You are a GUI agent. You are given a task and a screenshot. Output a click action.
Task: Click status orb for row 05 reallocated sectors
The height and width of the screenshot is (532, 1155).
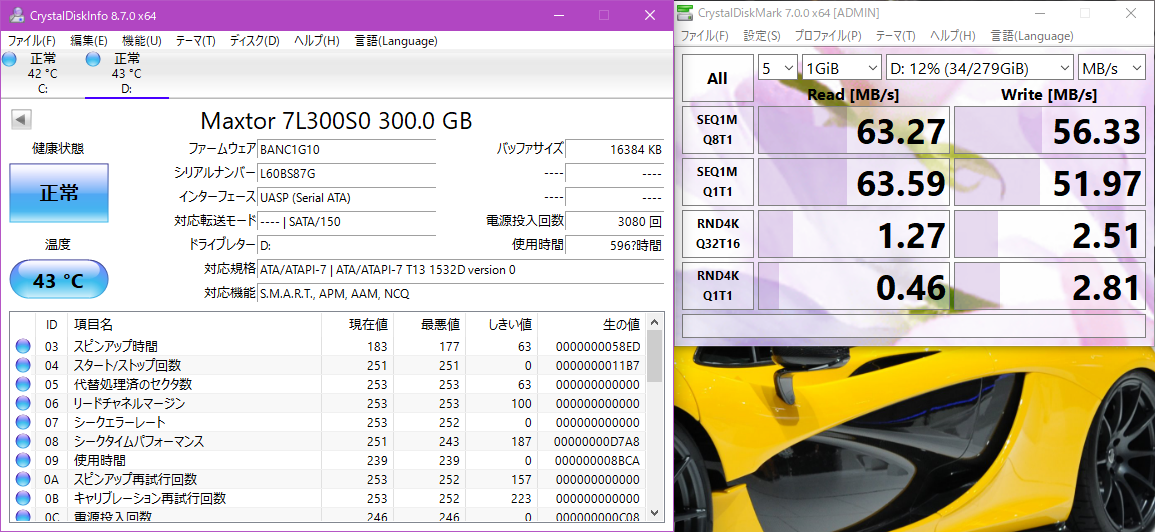(x=23, y=384)
